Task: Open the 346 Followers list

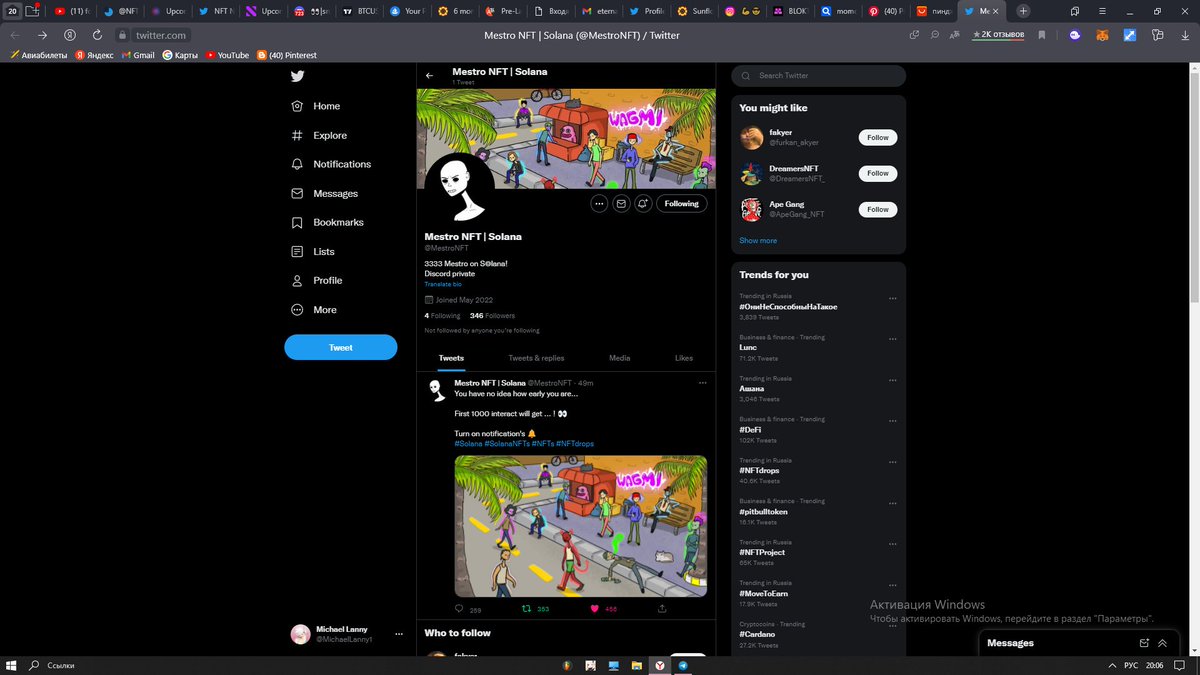Action: 492,315
